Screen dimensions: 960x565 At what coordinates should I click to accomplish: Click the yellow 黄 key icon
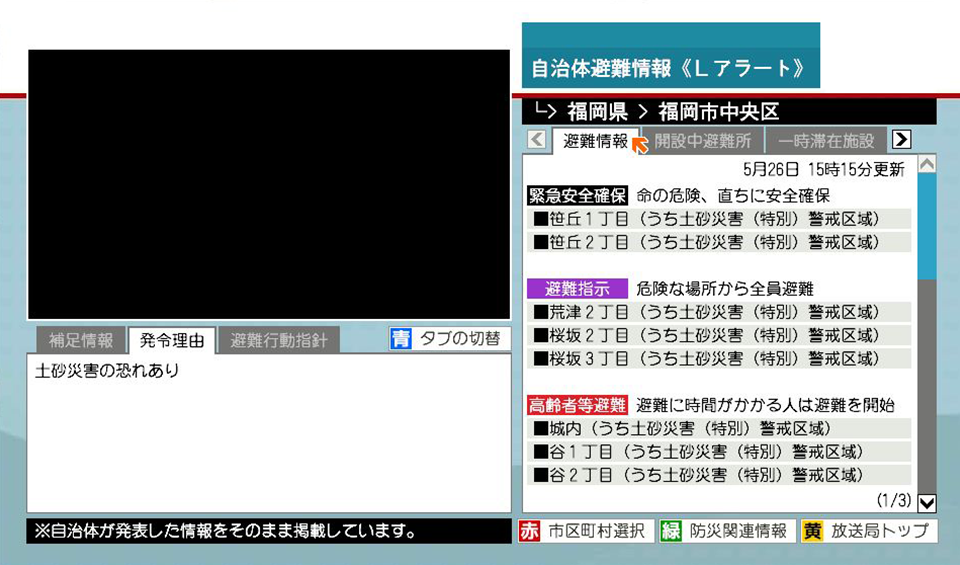[x=812, y=531]
